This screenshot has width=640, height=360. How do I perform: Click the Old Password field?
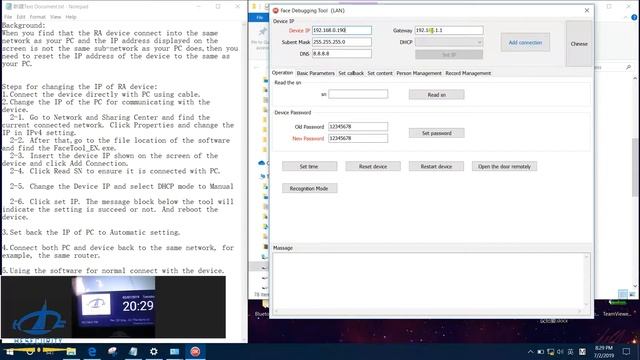click(x=358, y=127)
